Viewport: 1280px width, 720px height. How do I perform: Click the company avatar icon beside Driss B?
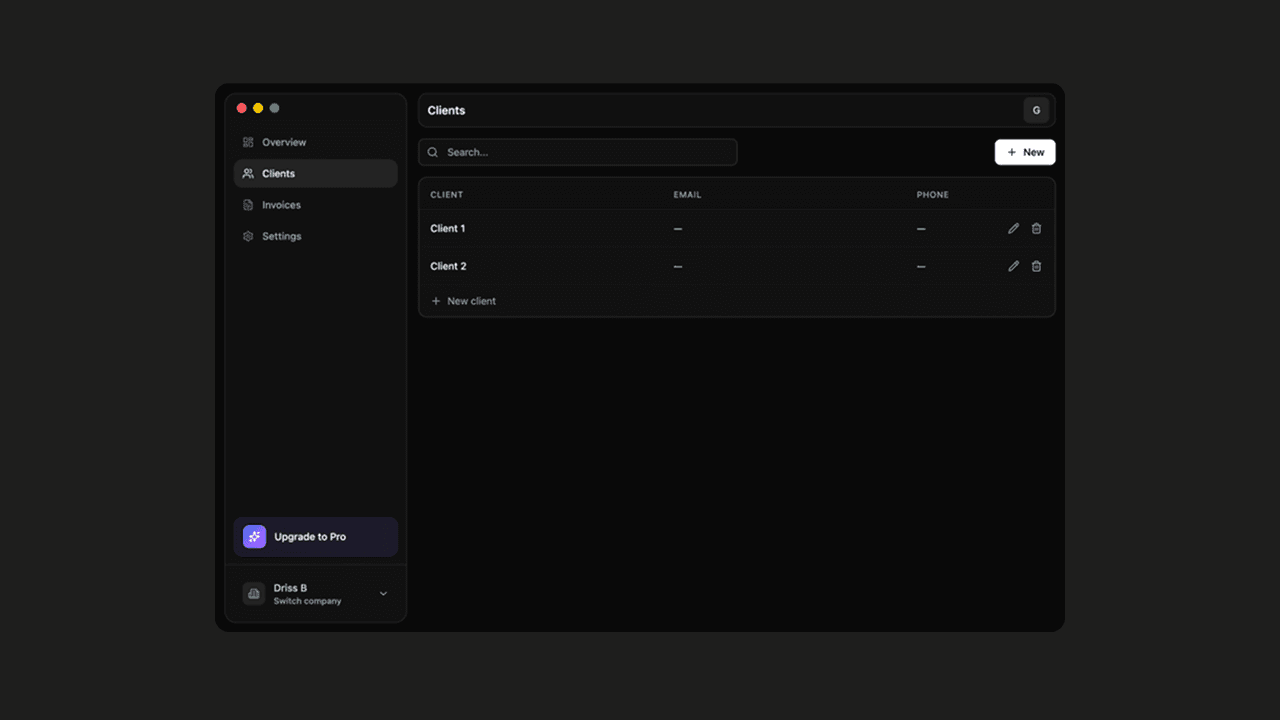(254, 594)
